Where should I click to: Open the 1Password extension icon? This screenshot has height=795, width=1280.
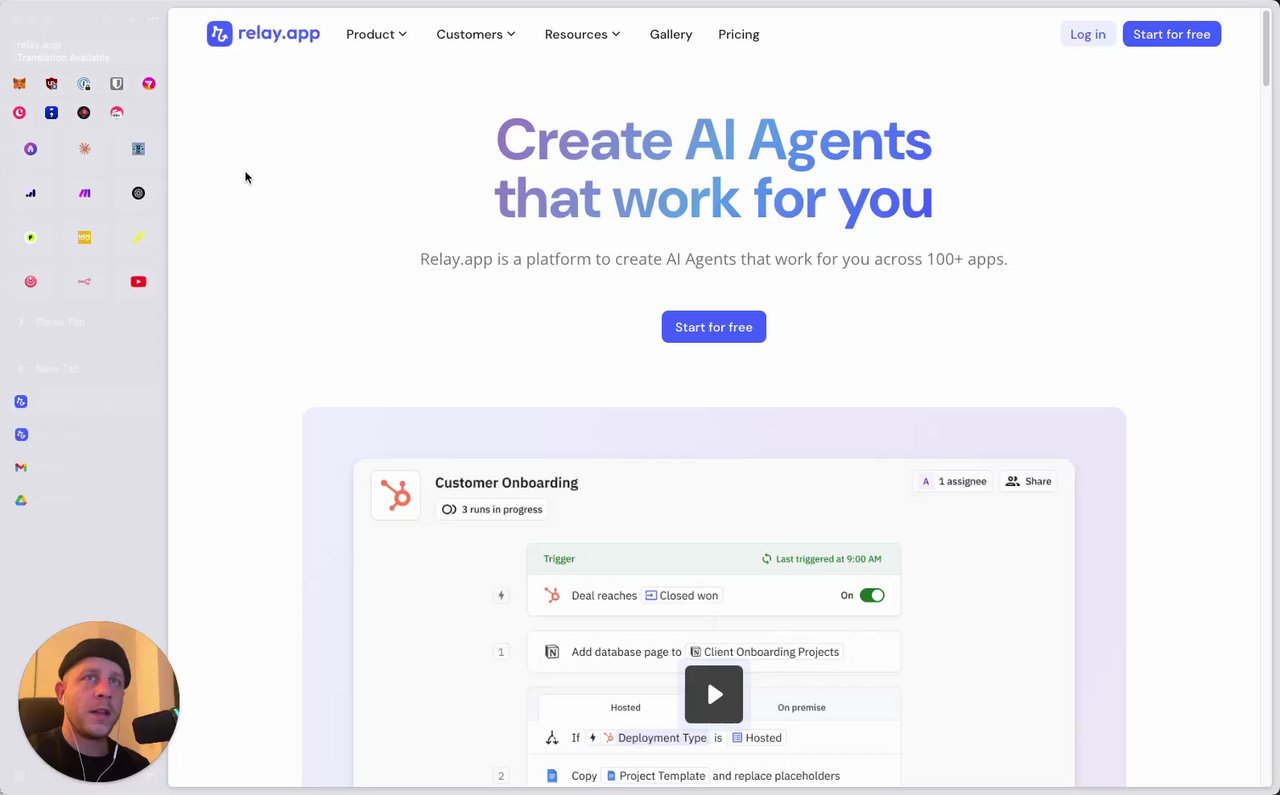84,84
